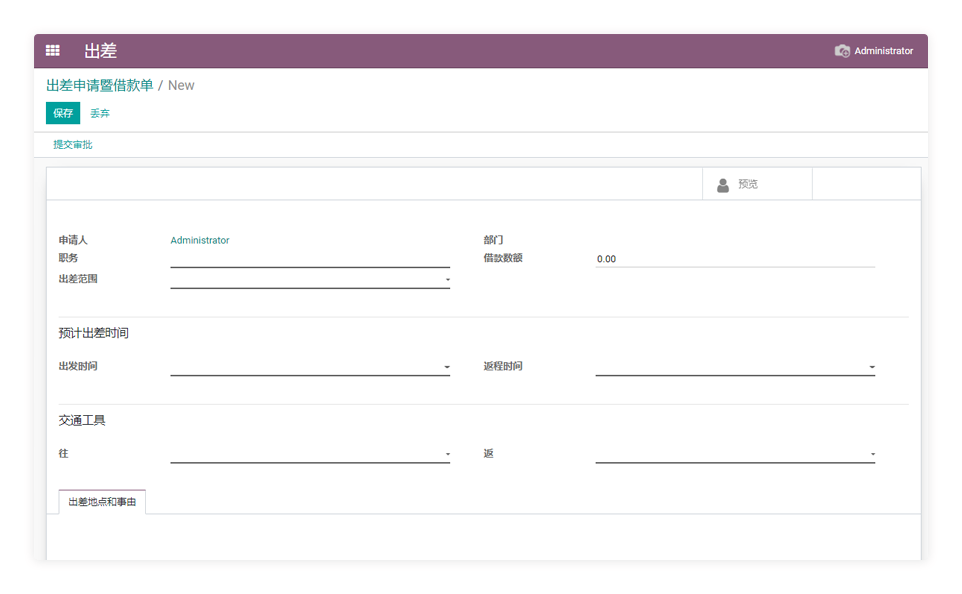Screen dimensions: 962x594
Task: Click the empty stat box right of 预览
Action: (x=866, y=185)
